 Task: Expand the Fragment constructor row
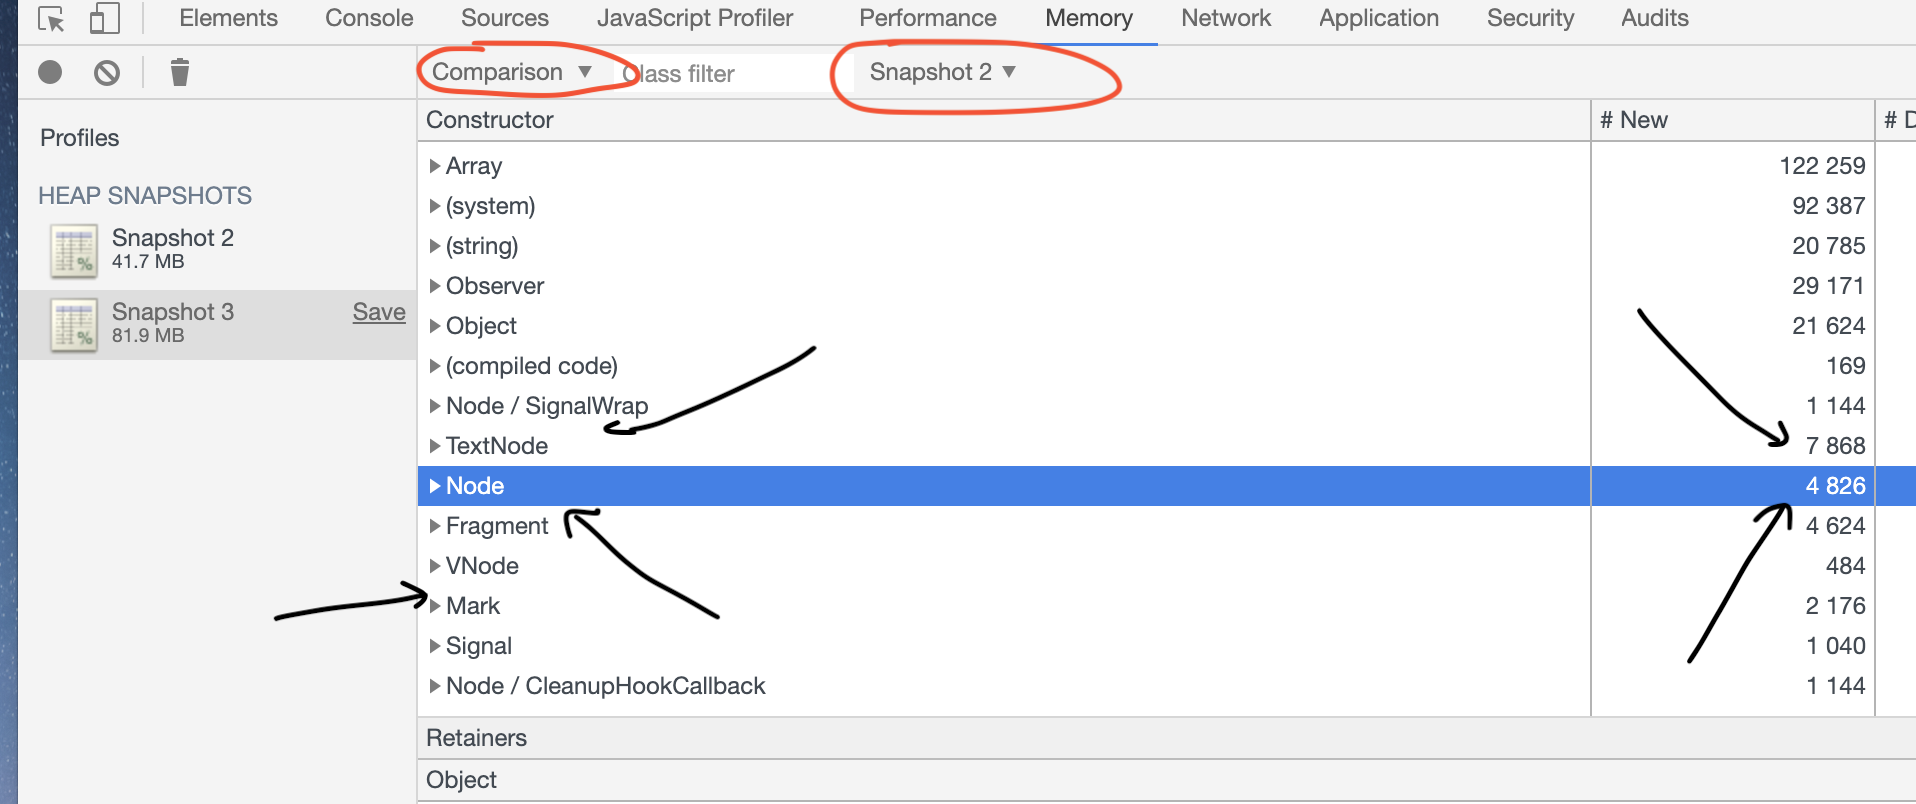click(x=435, y=526)
